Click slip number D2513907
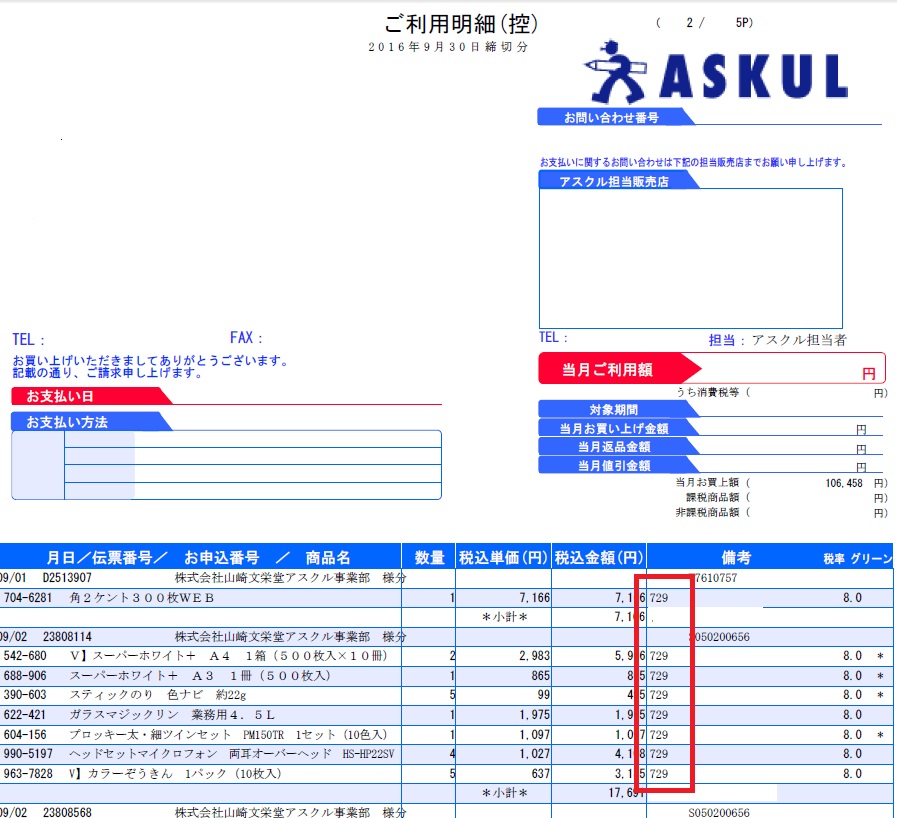 click(67, 578)
